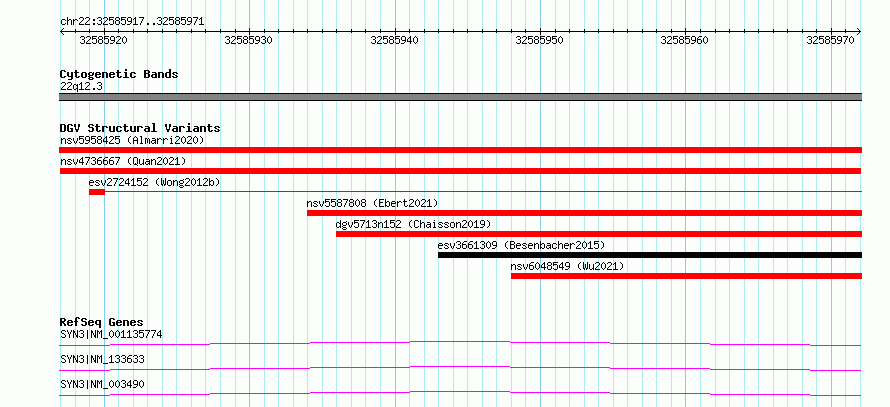Open variant nsv4736667 (Quan2021) label
This screenshot has width=890, height=407.
click(123, 161)
